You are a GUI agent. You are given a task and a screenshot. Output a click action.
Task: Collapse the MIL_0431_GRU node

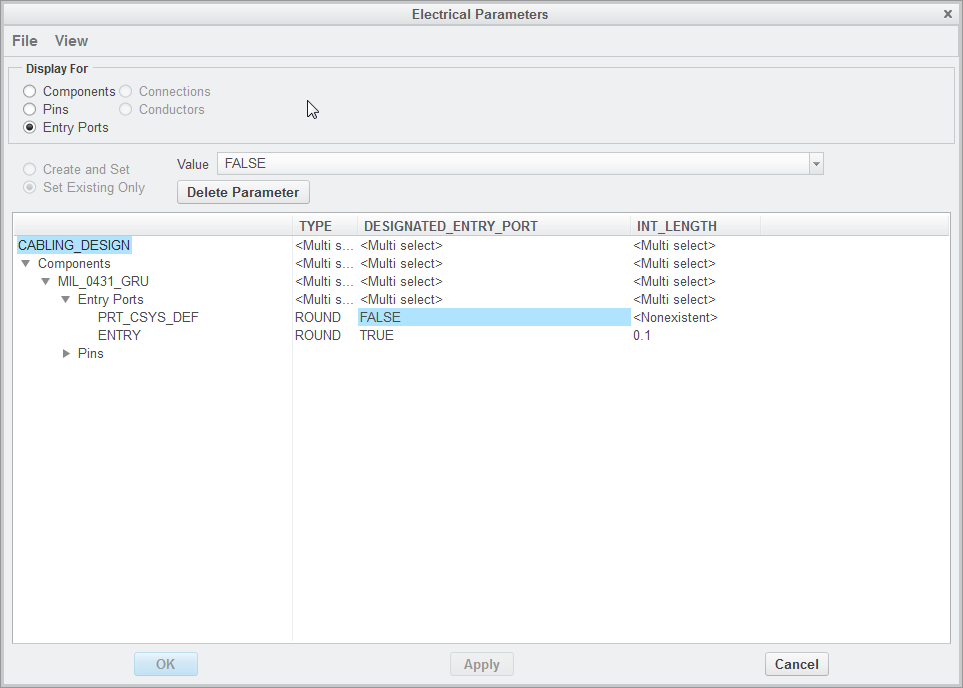45,281
